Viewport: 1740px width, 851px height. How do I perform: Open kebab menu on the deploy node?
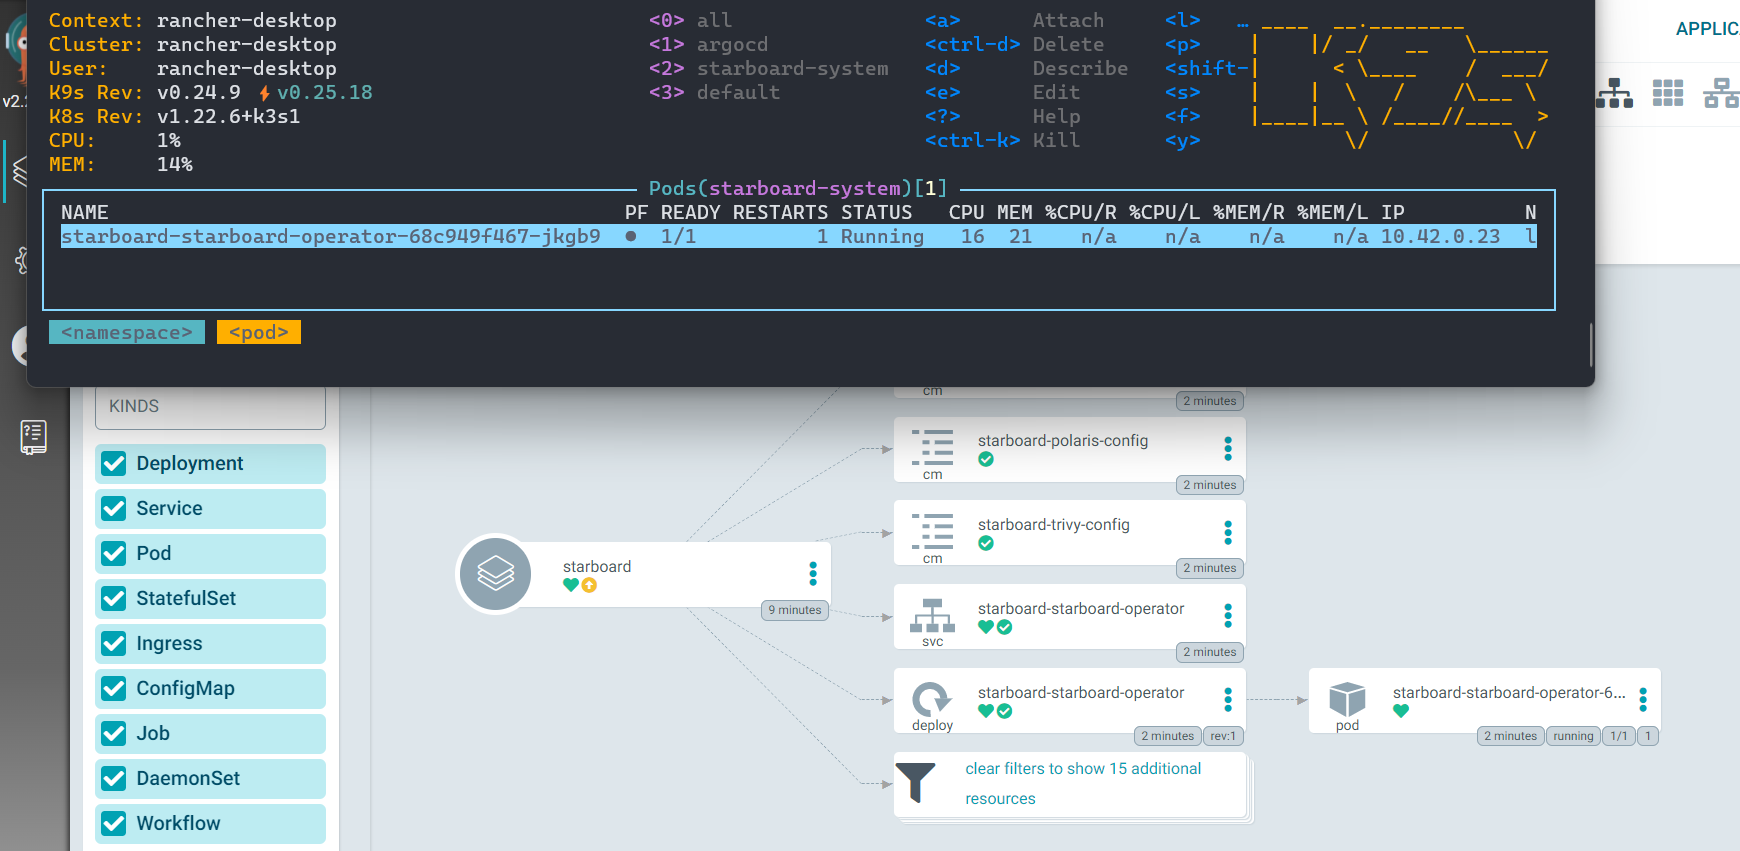[1228, 699]
